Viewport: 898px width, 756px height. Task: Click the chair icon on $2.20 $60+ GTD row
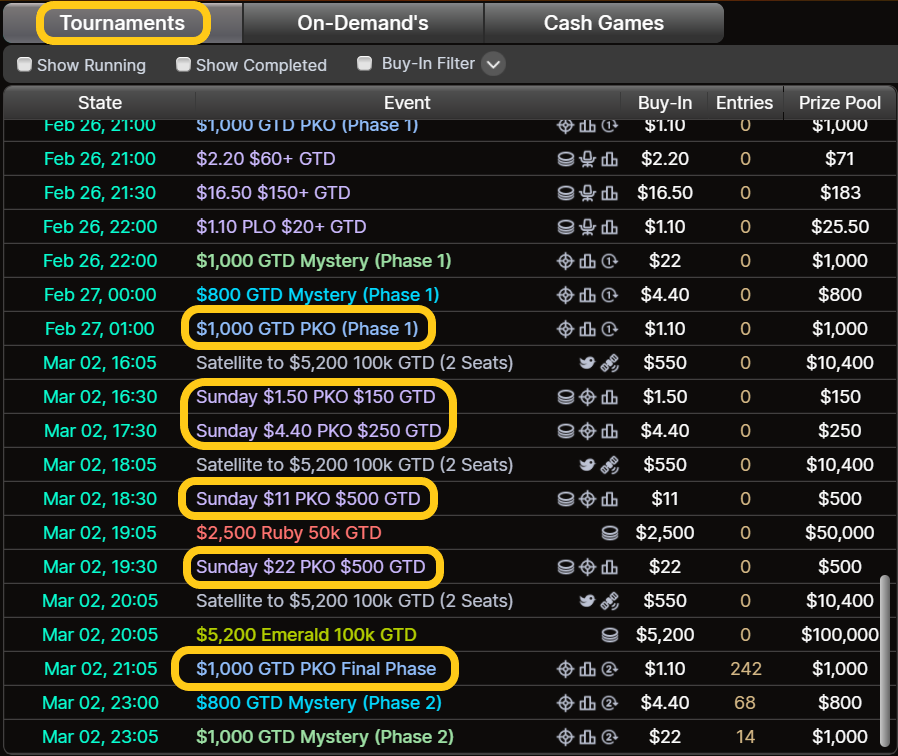click(x=588, y=159)
